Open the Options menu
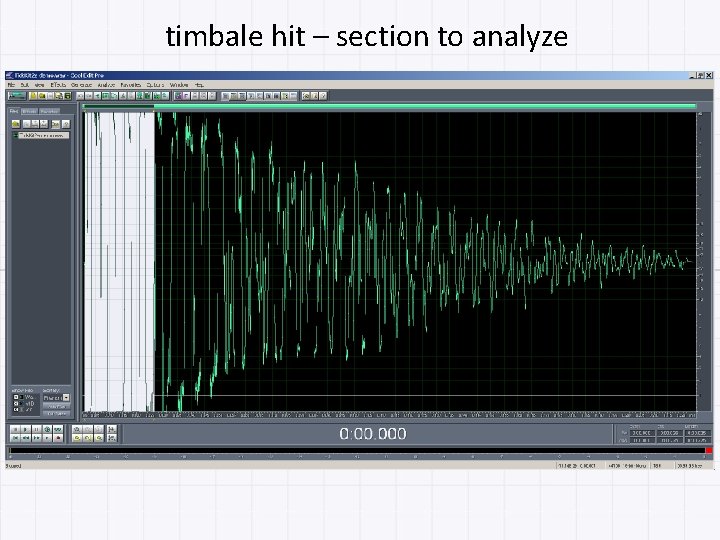The width and height of the screenshot is (720, 540). pyautogui.click(x=155, y=85)
